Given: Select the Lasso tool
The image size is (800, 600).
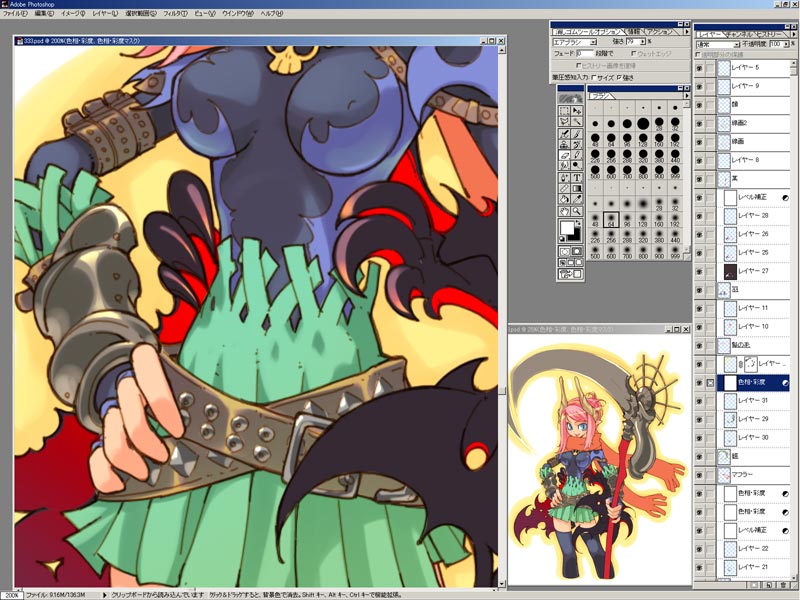Looking at the screenshot, I should (x=564, y=122).
